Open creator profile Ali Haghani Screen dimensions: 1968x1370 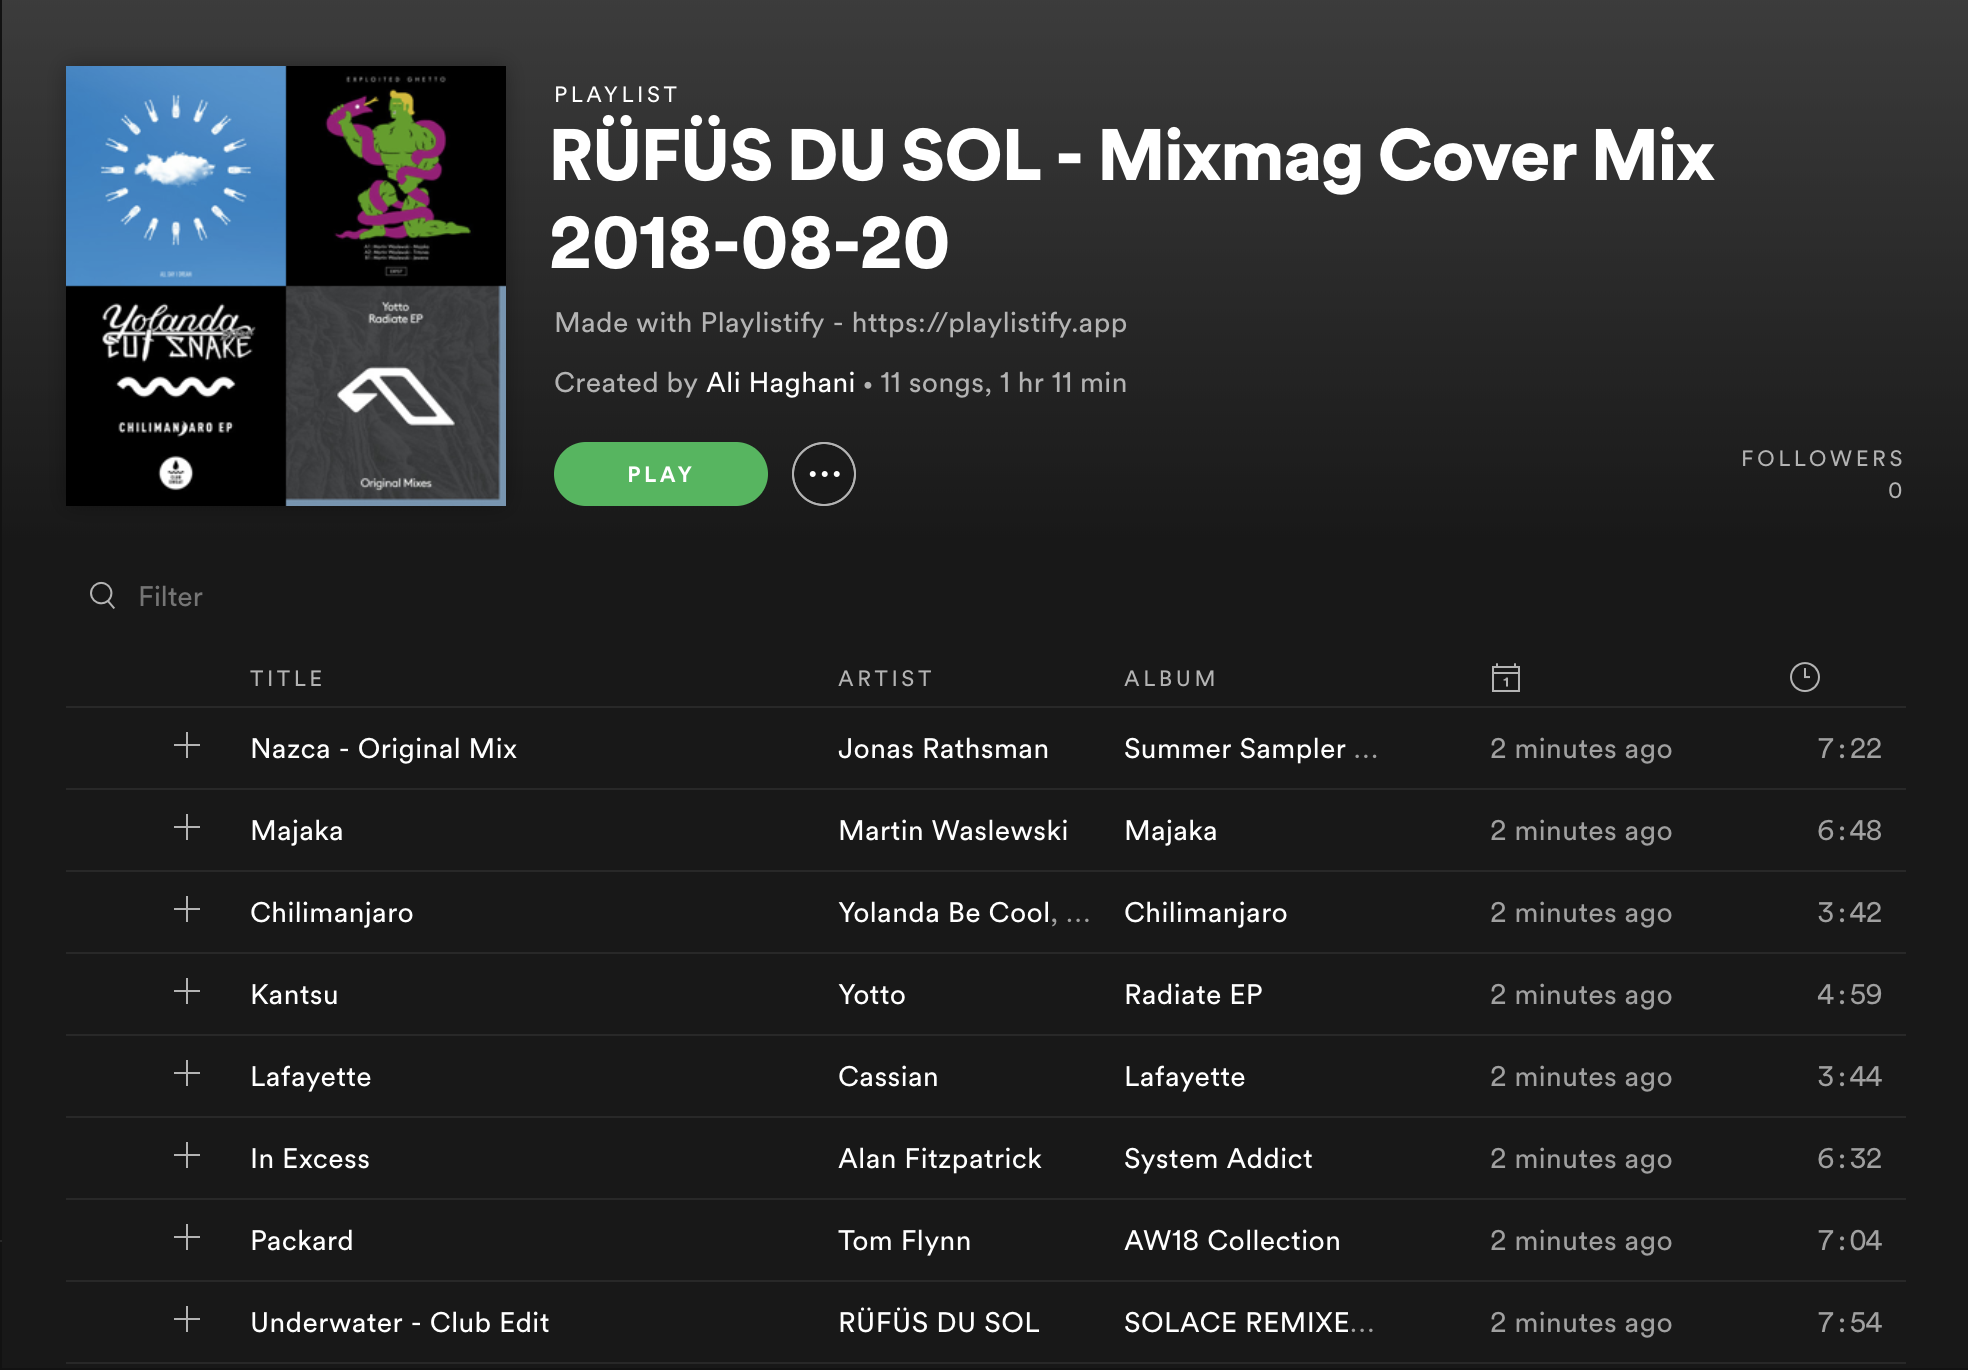point(780,383)
